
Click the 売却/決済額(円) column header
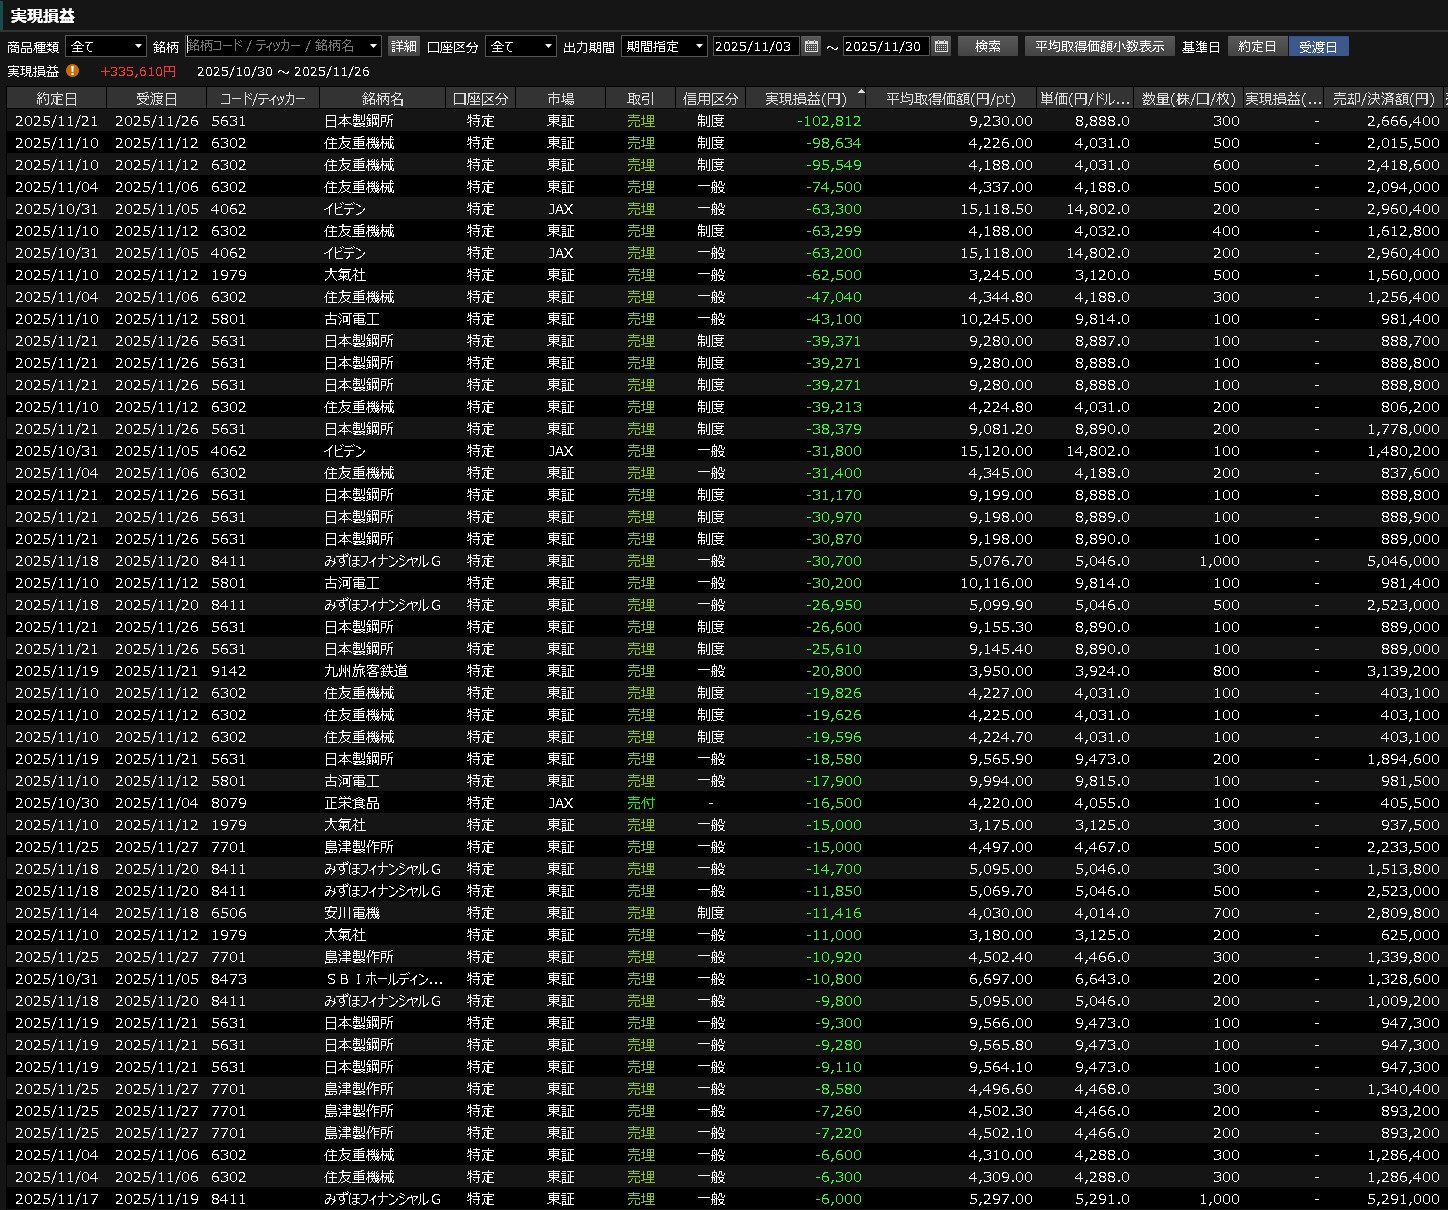click(1384, 98)
